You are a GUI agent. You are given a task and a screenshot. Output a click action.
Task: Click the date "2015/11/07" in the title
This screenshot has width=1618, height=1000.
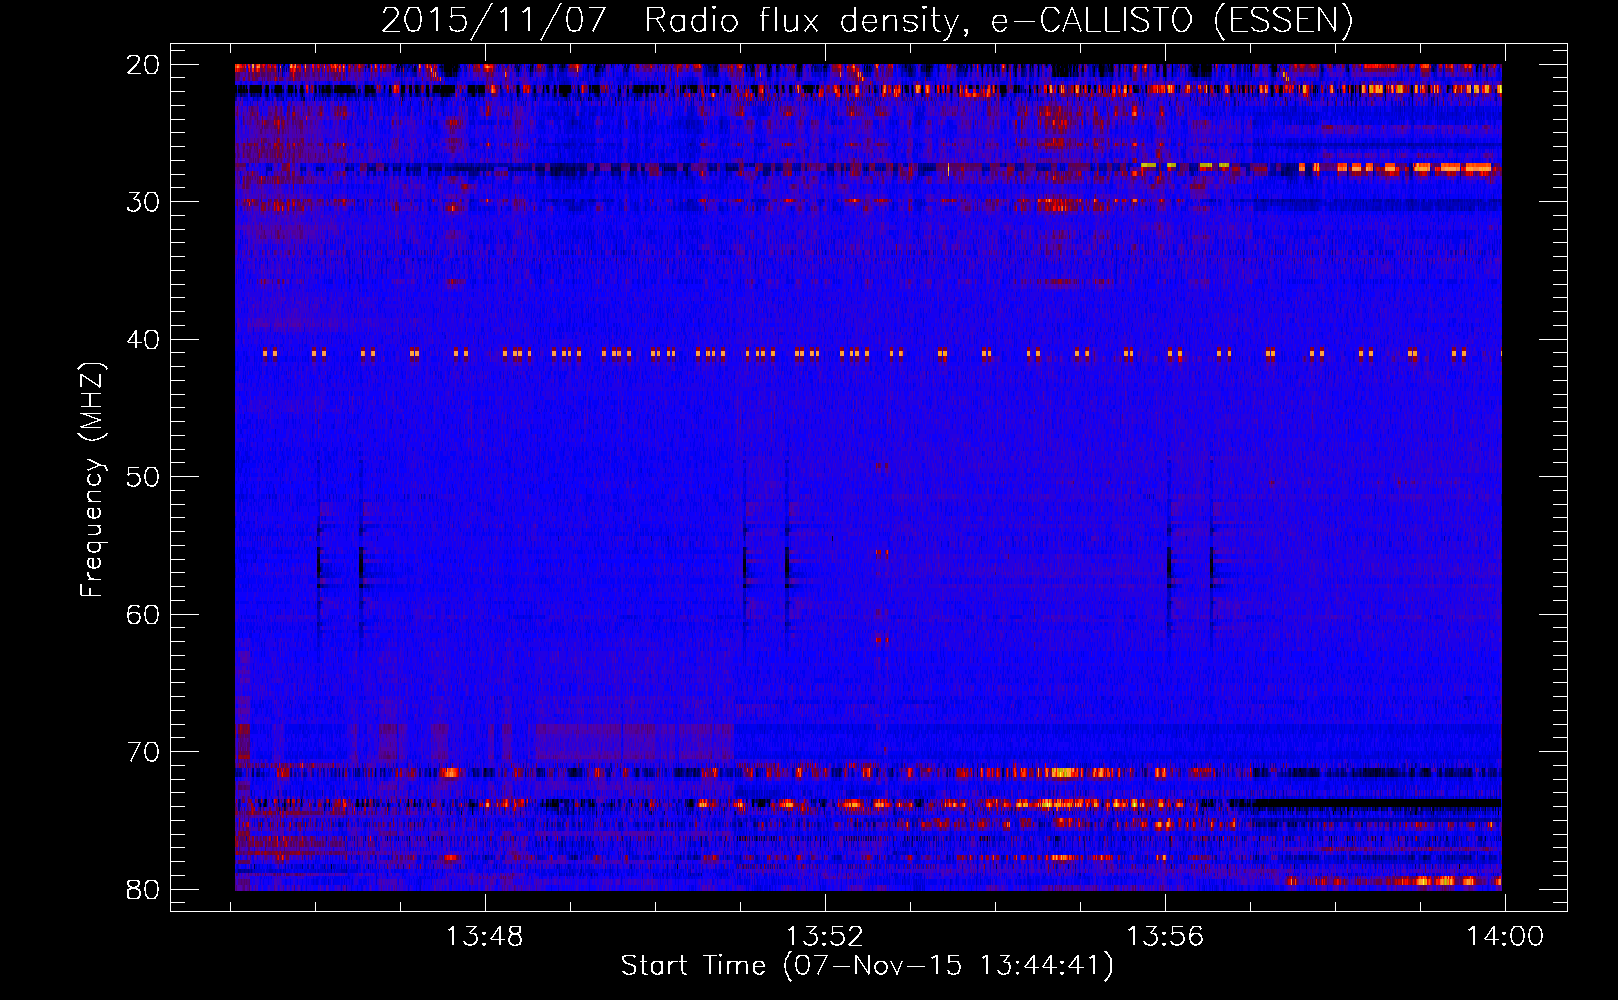click(494, 21)
